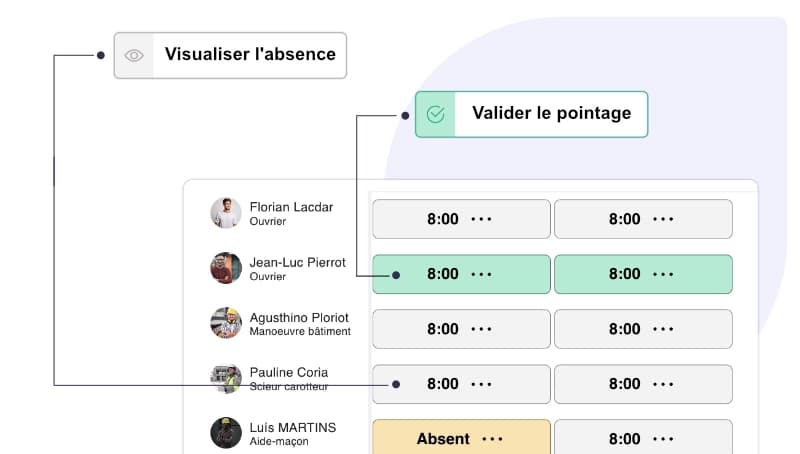The image size is (800, 454).
Task: Open three-dot menu on Jean-Luc Pierrot's second green cell
Action: [x=663, y=274]
